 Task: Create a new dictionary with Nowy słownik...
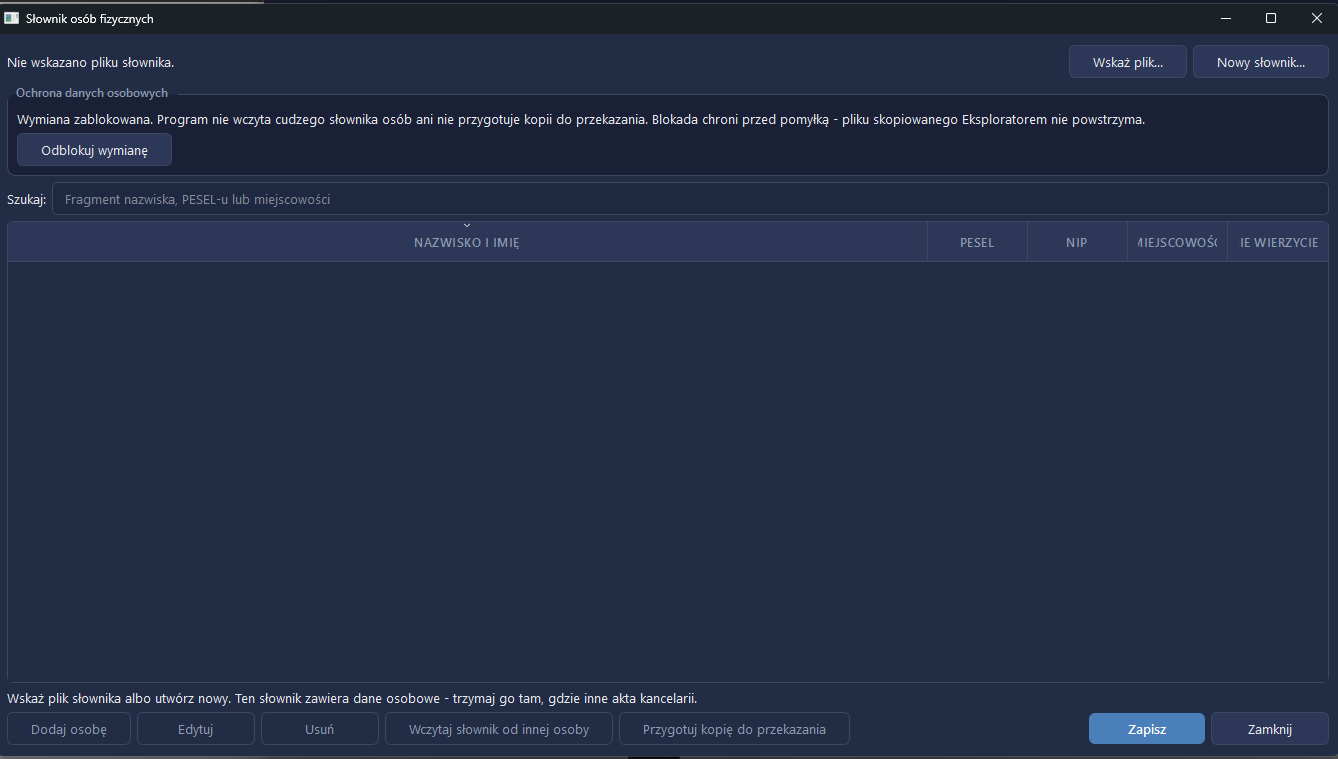(1261, 62)
